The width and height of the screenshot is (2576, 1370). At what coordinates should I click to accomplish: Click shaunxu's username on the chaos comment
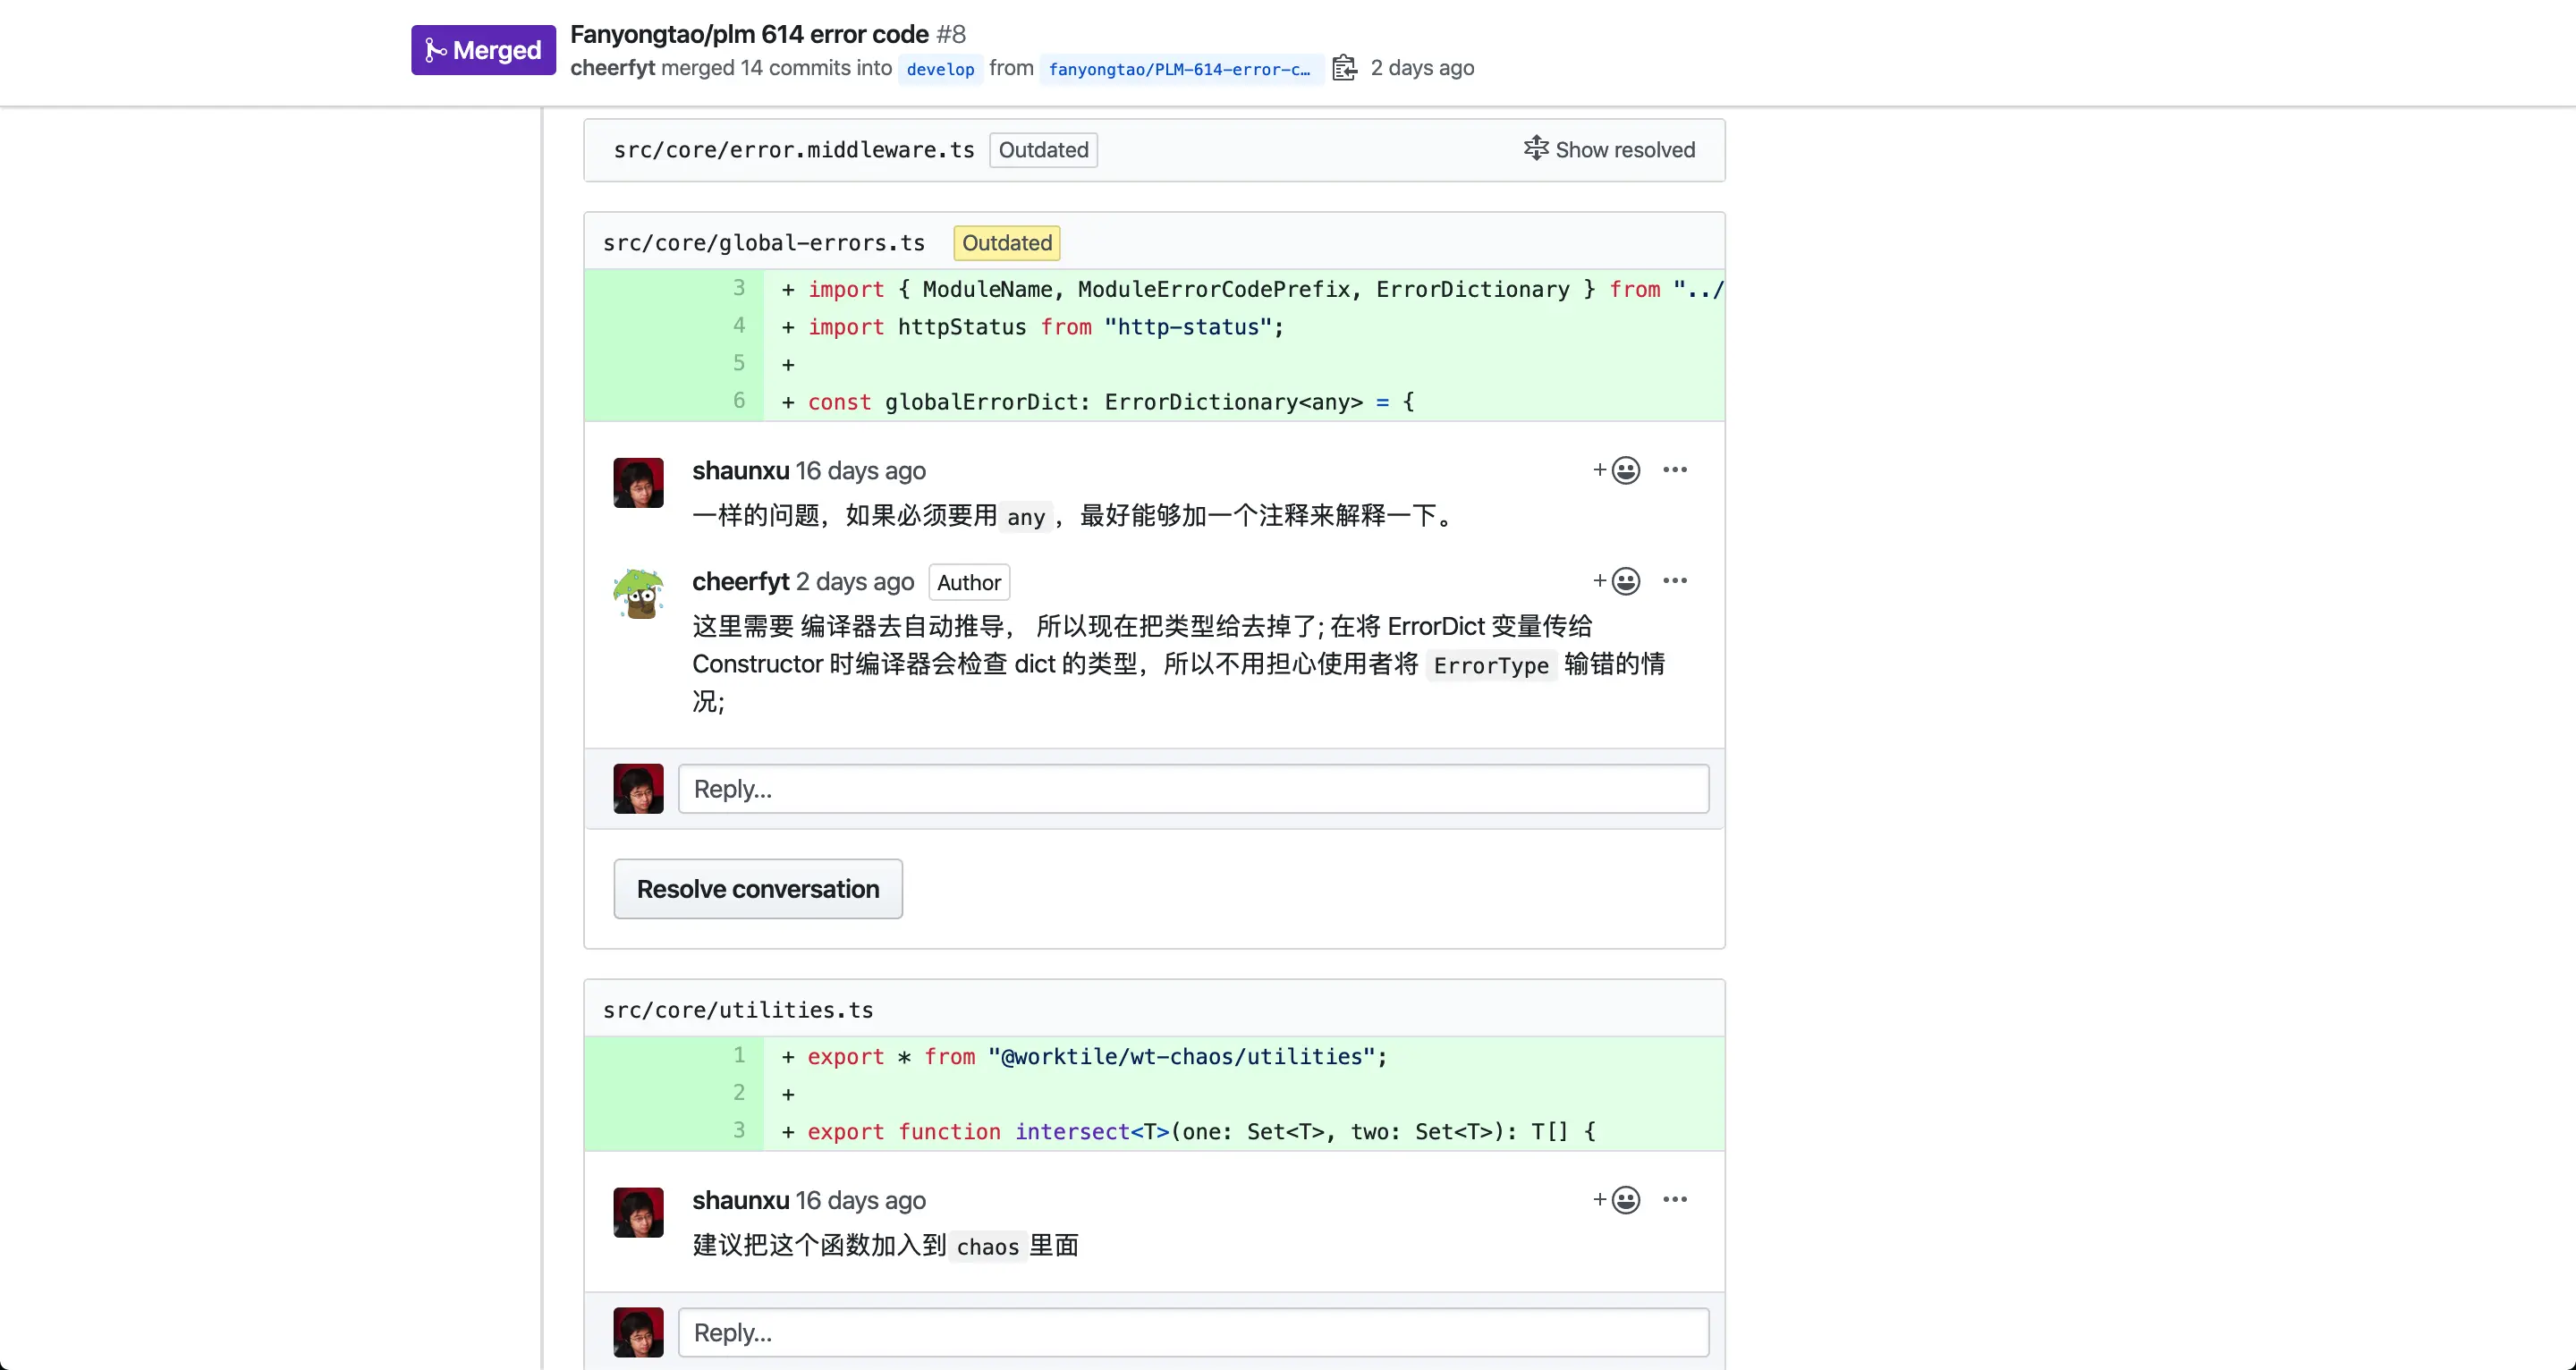point(741,1201)
